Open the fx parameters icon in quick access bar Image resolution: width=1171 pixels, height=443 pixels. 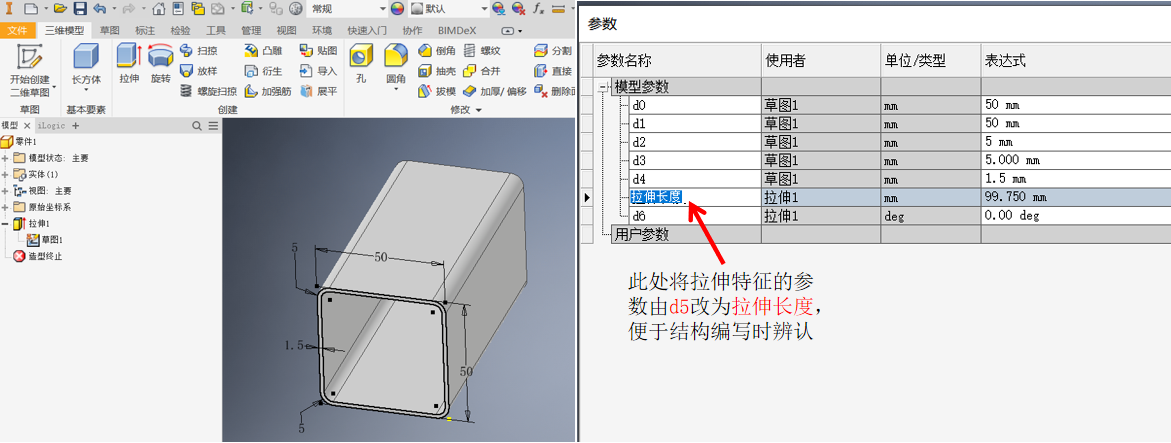(x=538, y=9)
